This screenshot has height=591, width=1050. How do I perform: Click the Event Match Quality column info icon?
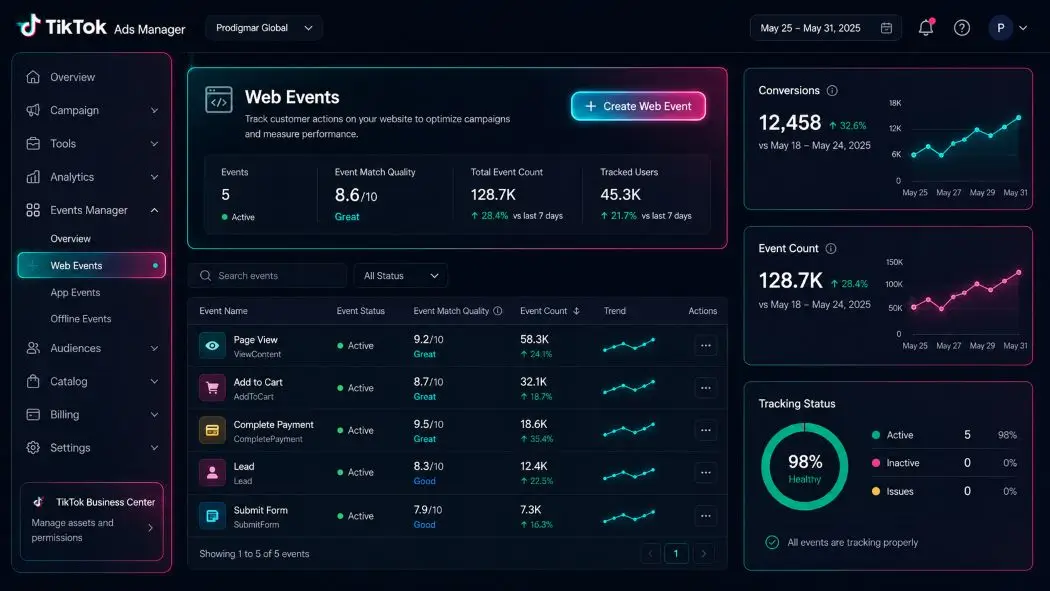coord(498,311)
